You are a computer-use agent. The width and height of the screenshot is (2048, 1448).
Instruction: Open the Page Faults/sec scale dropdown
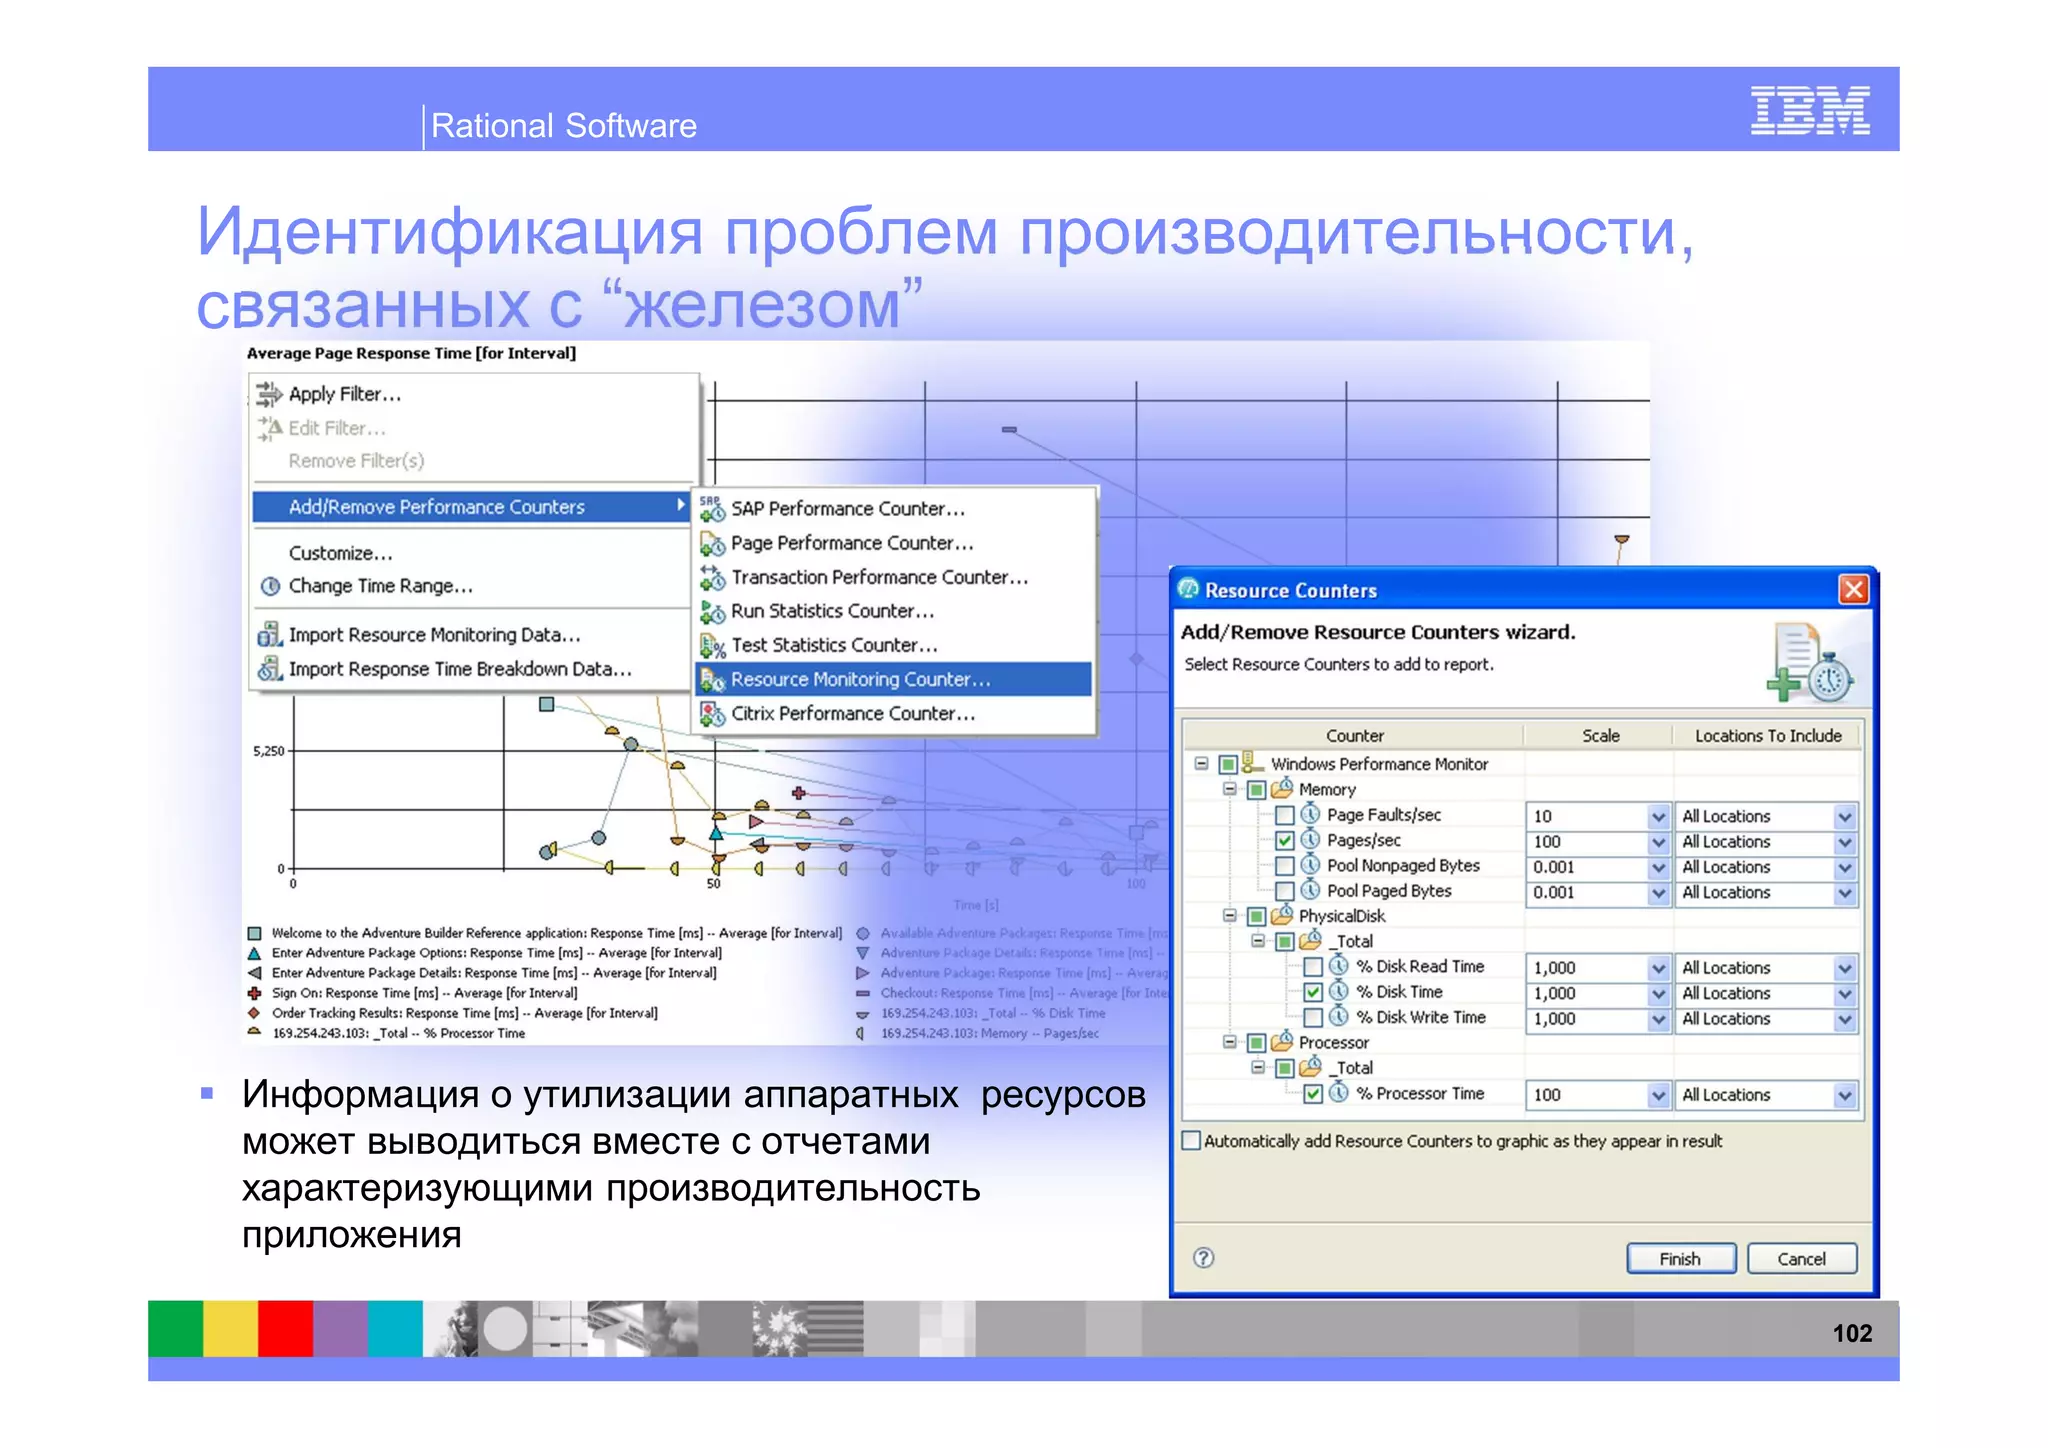tap(1658, 816)
